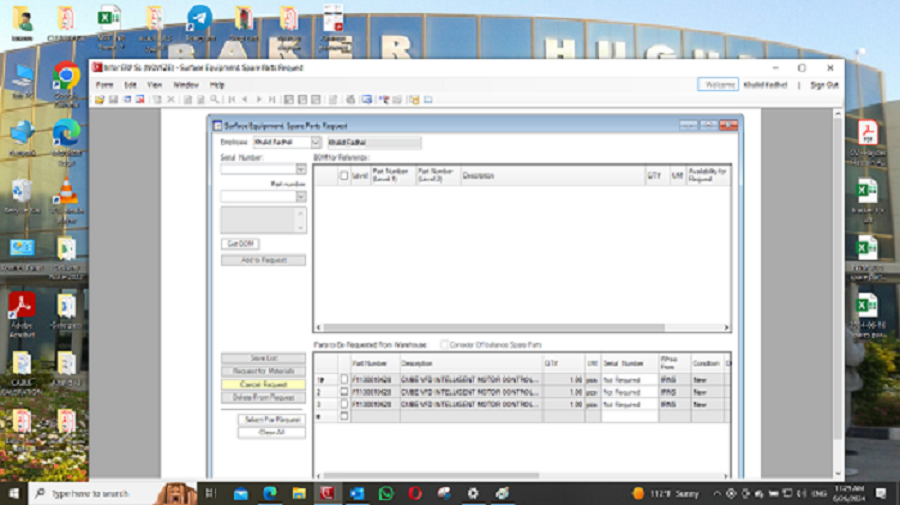Click the 112°F Sunny weather widget
900x505 pixels.
[x=666, y=494]
